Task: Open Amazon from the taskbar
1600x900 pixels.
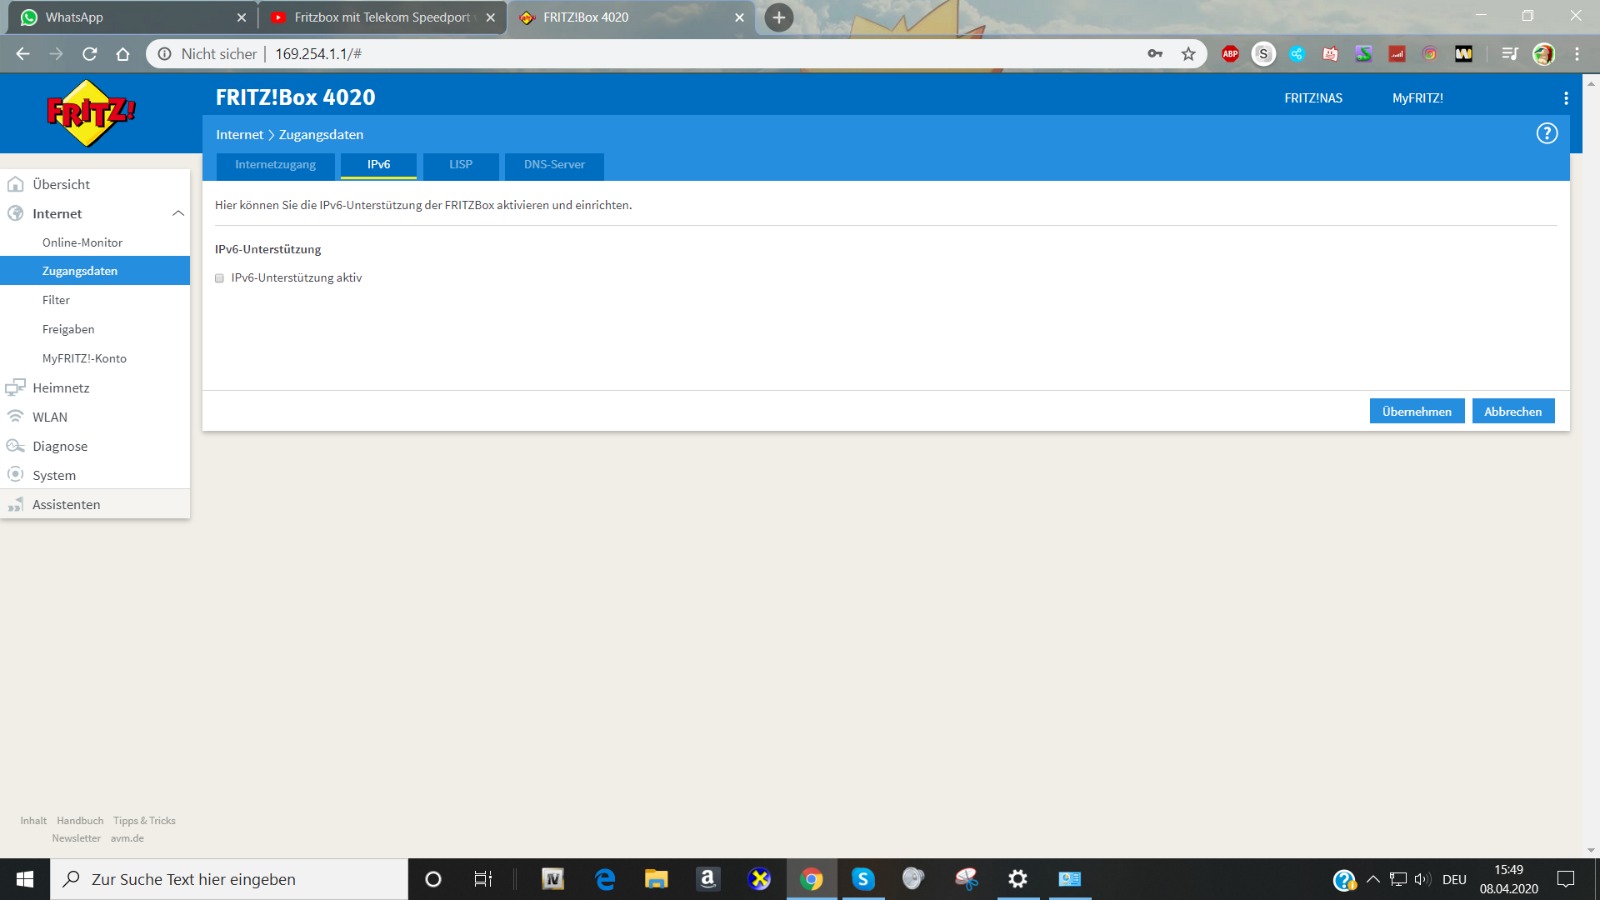Action: (708, 879)
